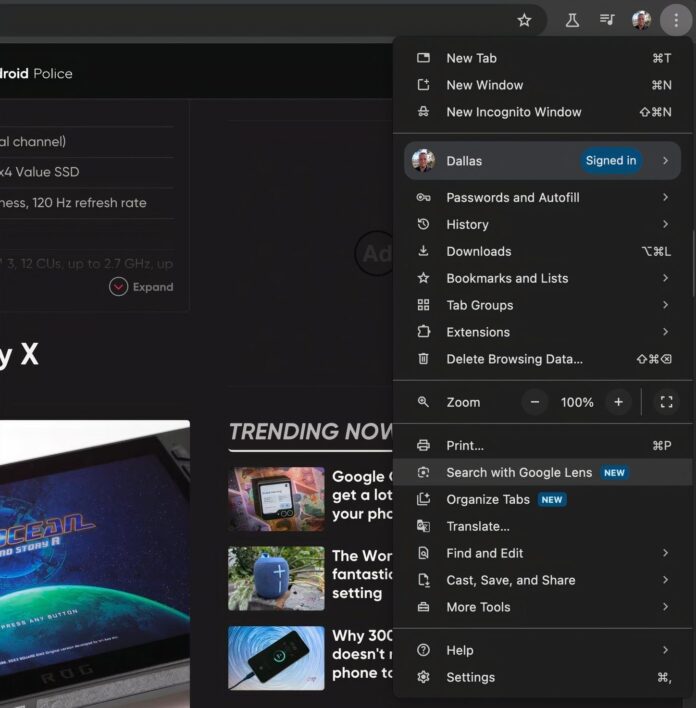Open the 'Why 300' trending article
This screenshot has width=696, height=708.
(x=362, y=654)
